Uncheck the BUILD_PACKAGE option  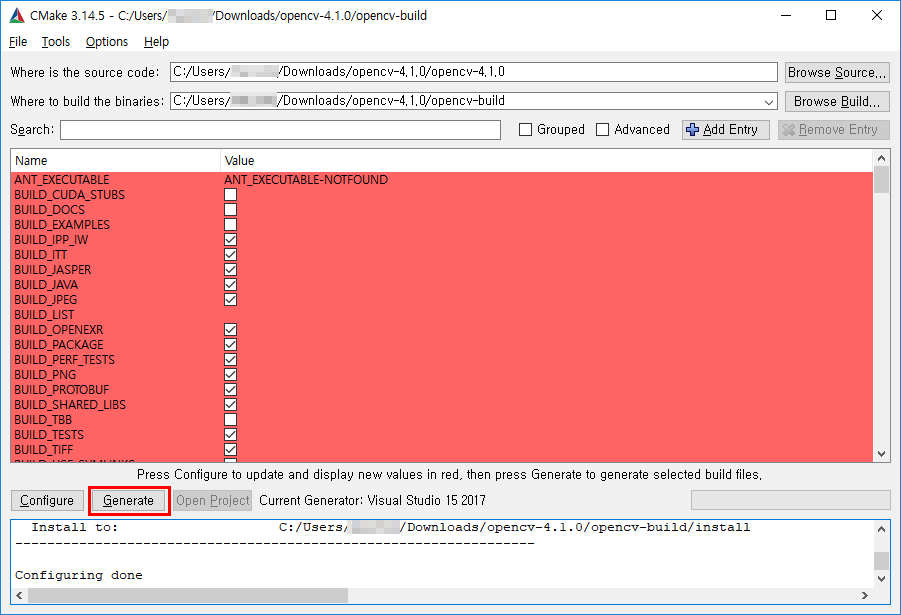230,345
